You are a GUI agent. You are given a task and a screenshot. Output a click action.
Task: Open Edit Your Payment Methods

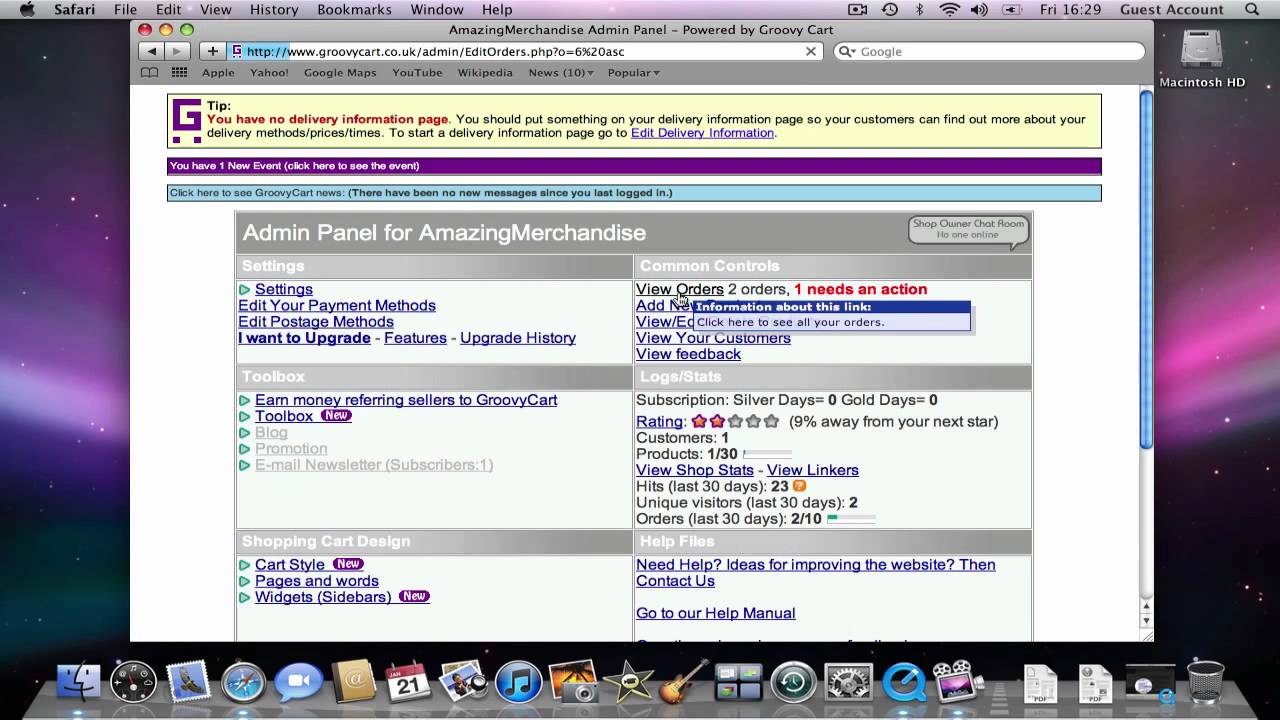[x=337, y=306]
